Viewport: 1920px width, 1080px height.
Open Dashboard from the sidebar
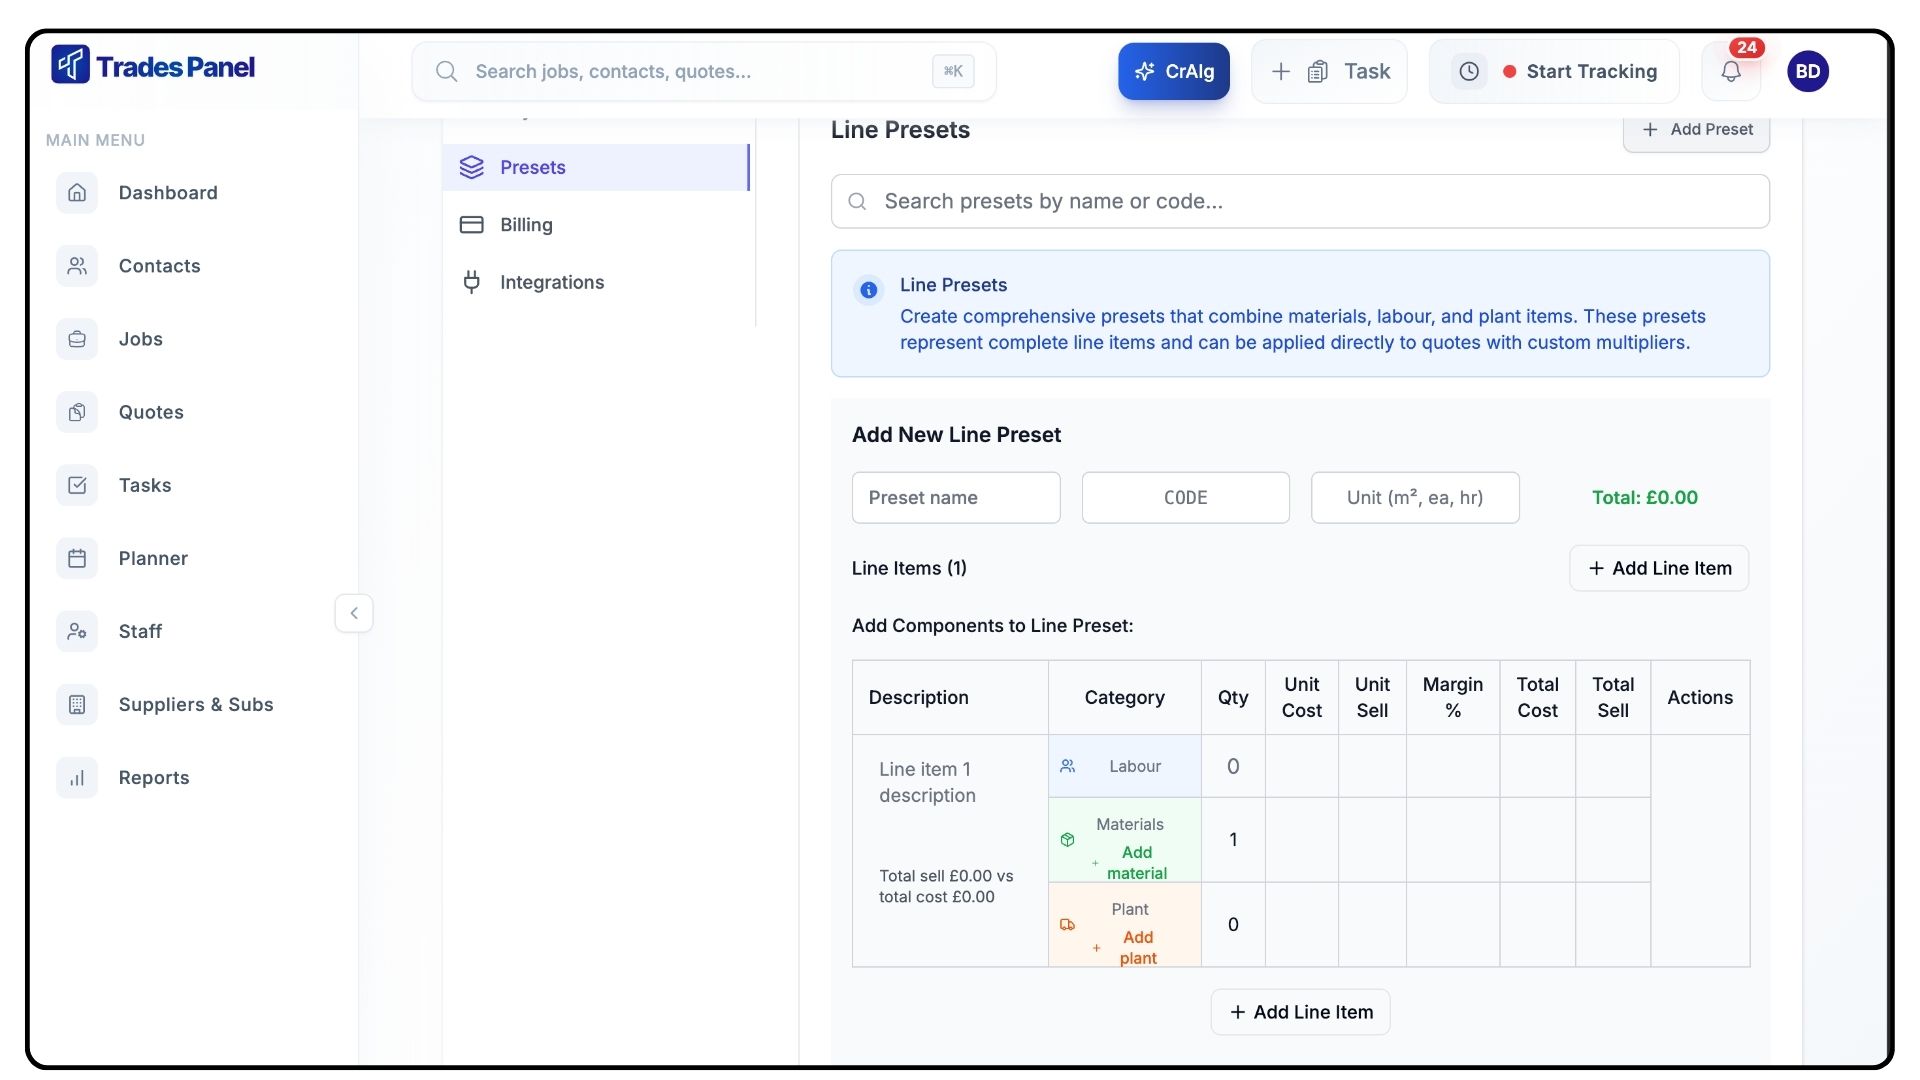[x=167, y=193]
